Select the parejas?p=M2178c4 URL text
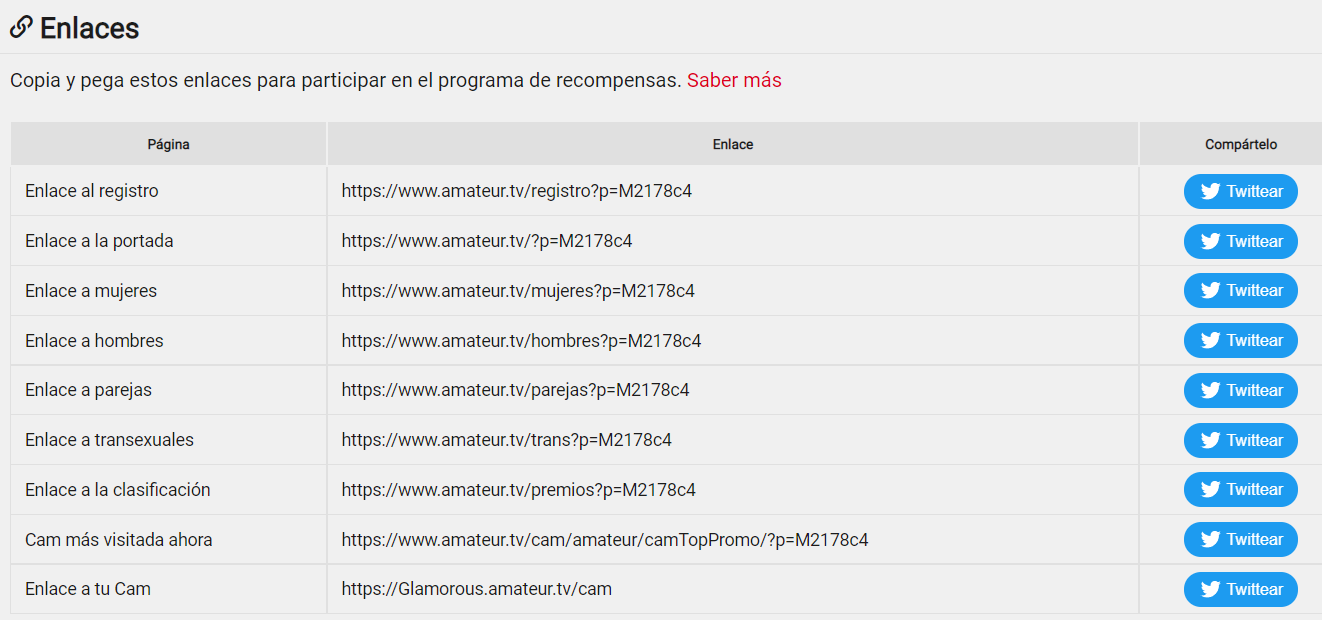Screen dimensions: 1322x620 pos(515,390)
